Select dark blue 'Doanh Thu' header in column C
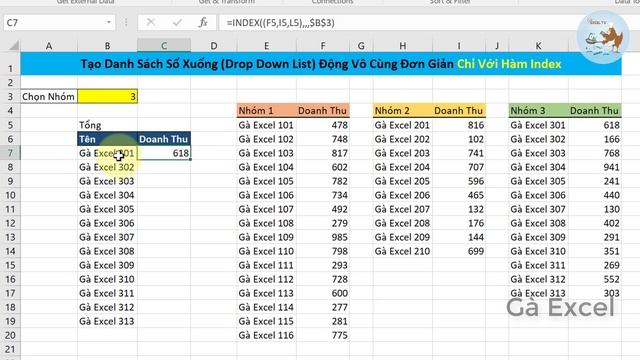This screenshot has width=640, height=360. (x=164, y=139)
